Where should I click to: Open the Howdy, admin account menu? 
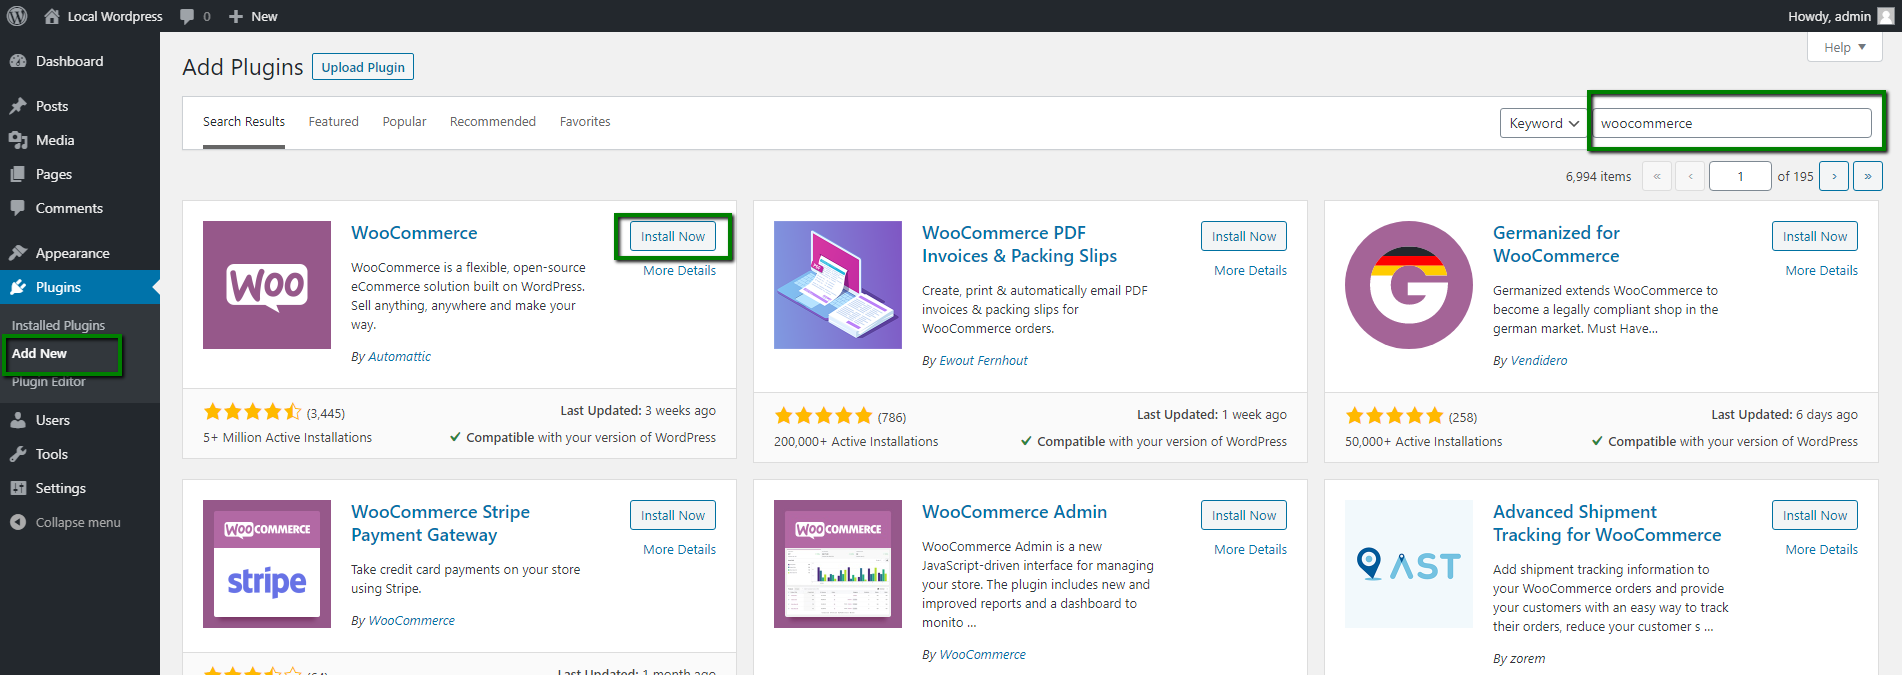[x=1840, y=16]
